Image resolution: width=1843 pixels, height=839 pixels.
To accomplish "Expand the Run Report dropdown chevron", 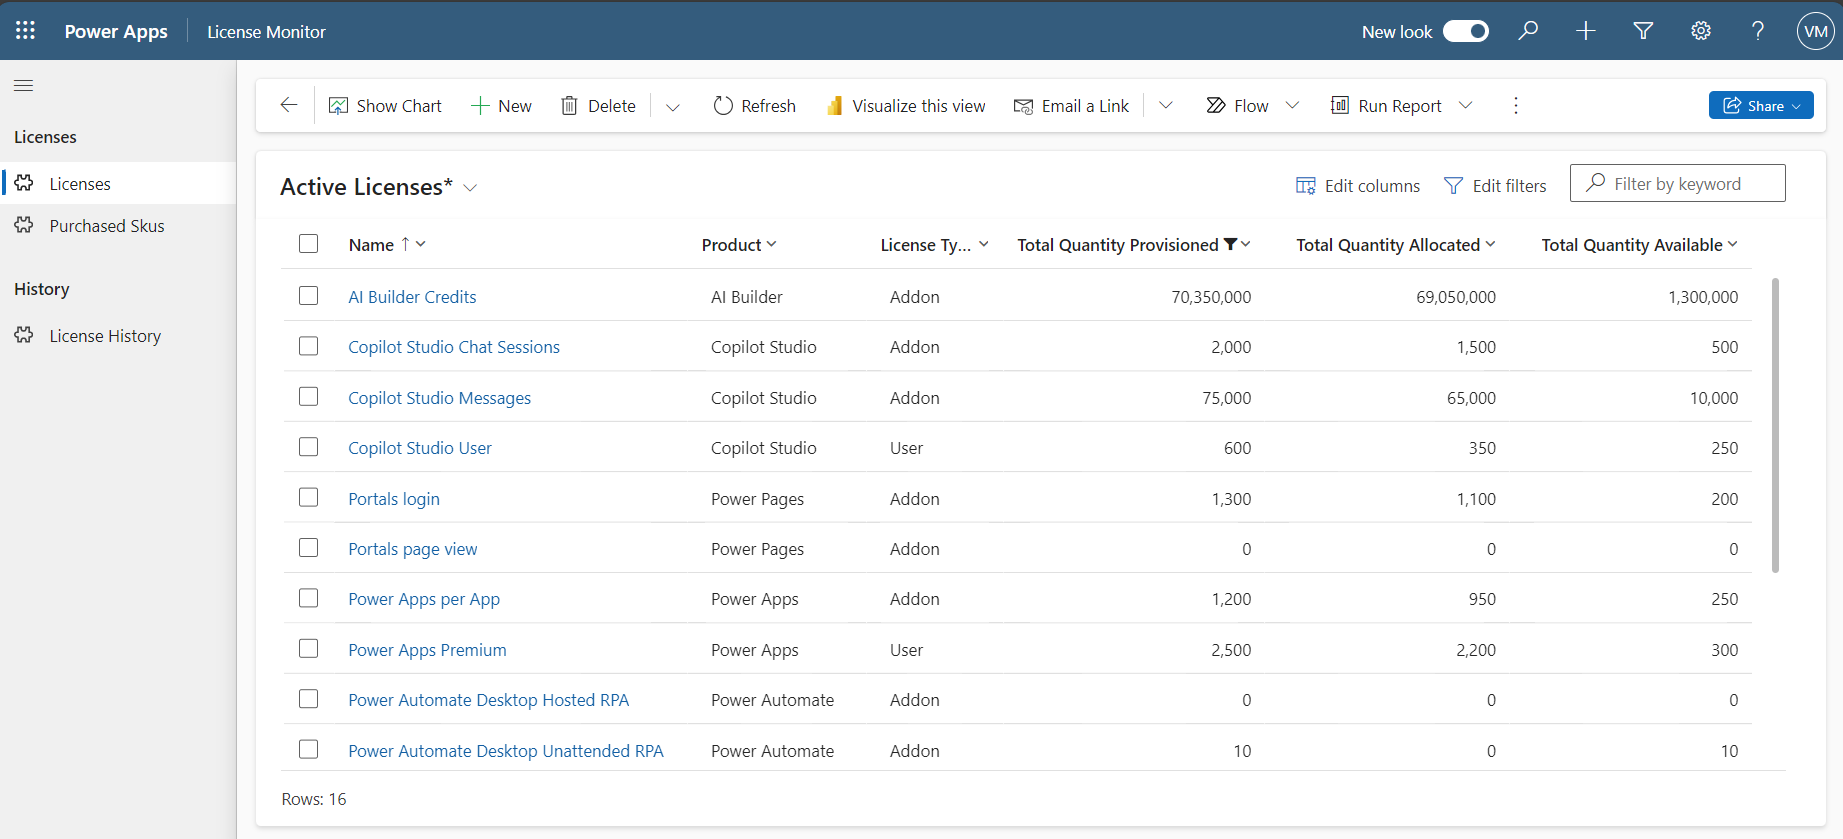I will coord(1466,105).
